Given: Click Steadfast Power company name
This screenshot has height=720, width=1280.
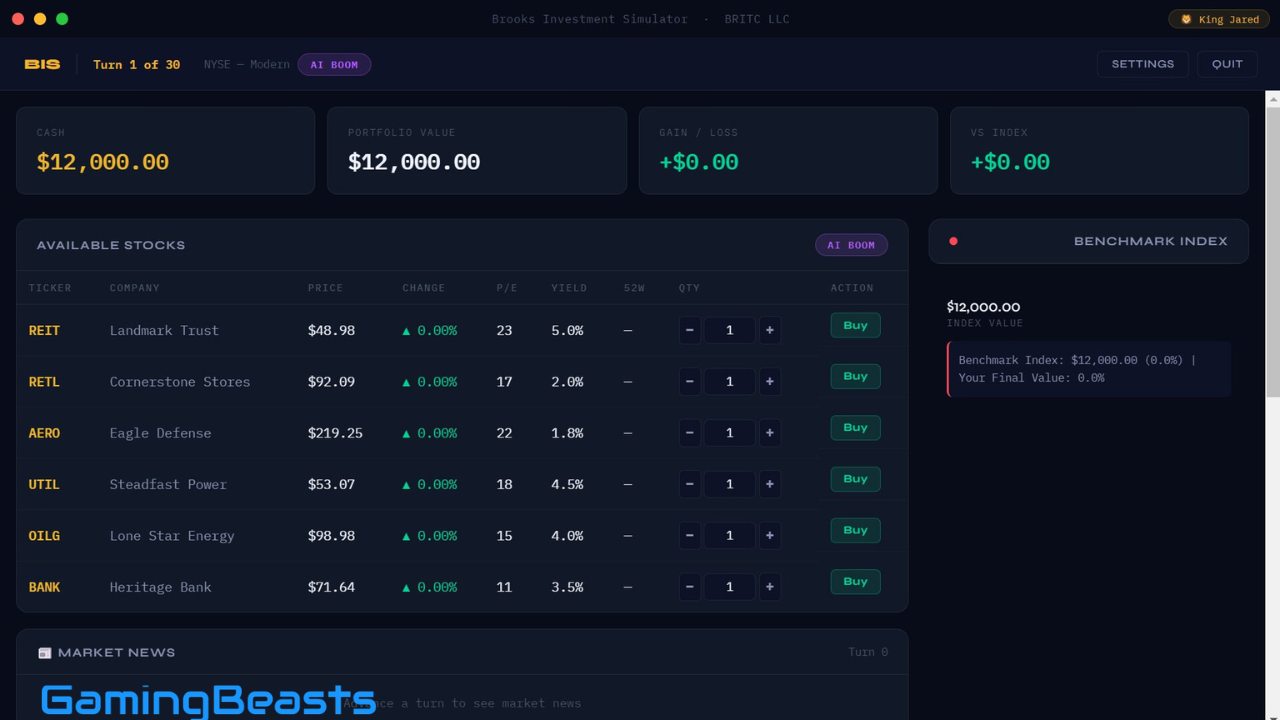Looking at the screenshot, I should (168, 484).
